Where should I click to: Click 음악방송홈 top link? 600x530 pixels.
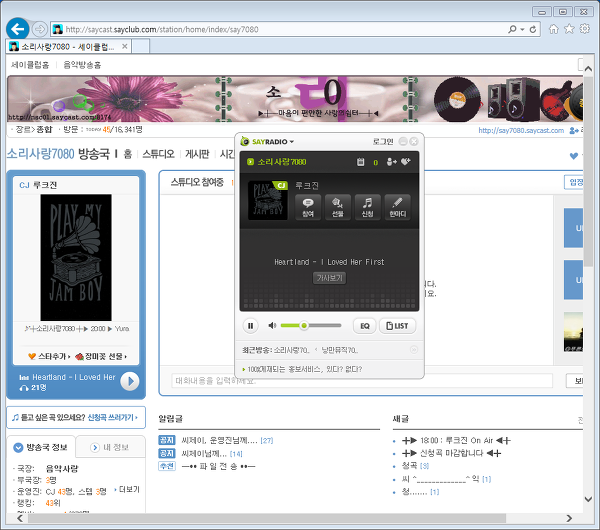click(x=82, y=65)
